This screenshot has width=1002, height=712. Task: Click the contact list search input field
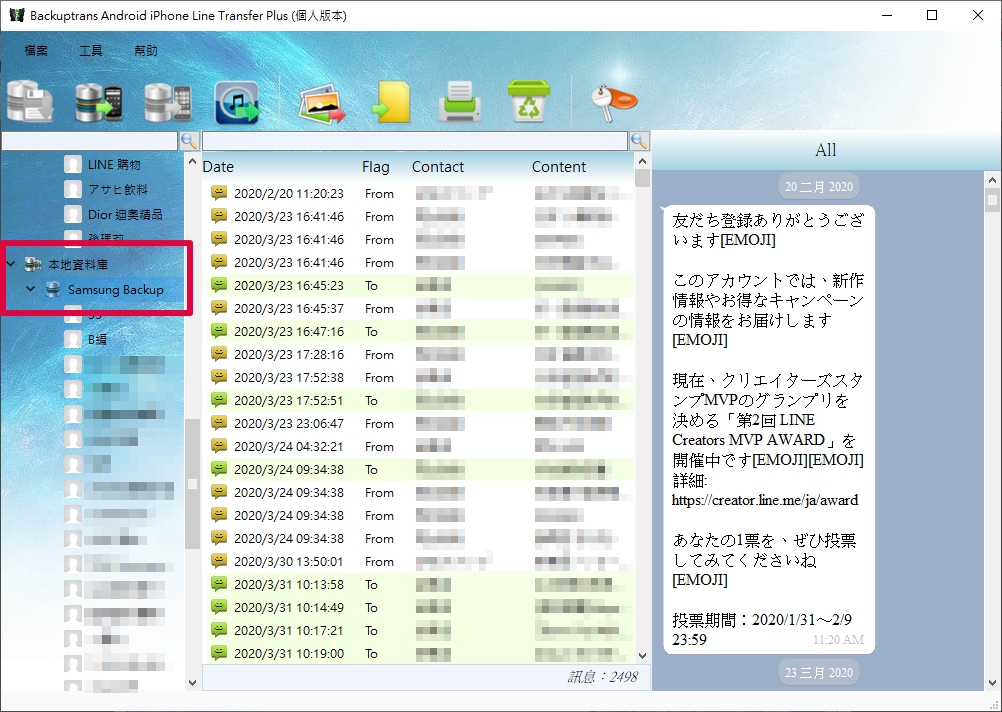click(89, 141)
